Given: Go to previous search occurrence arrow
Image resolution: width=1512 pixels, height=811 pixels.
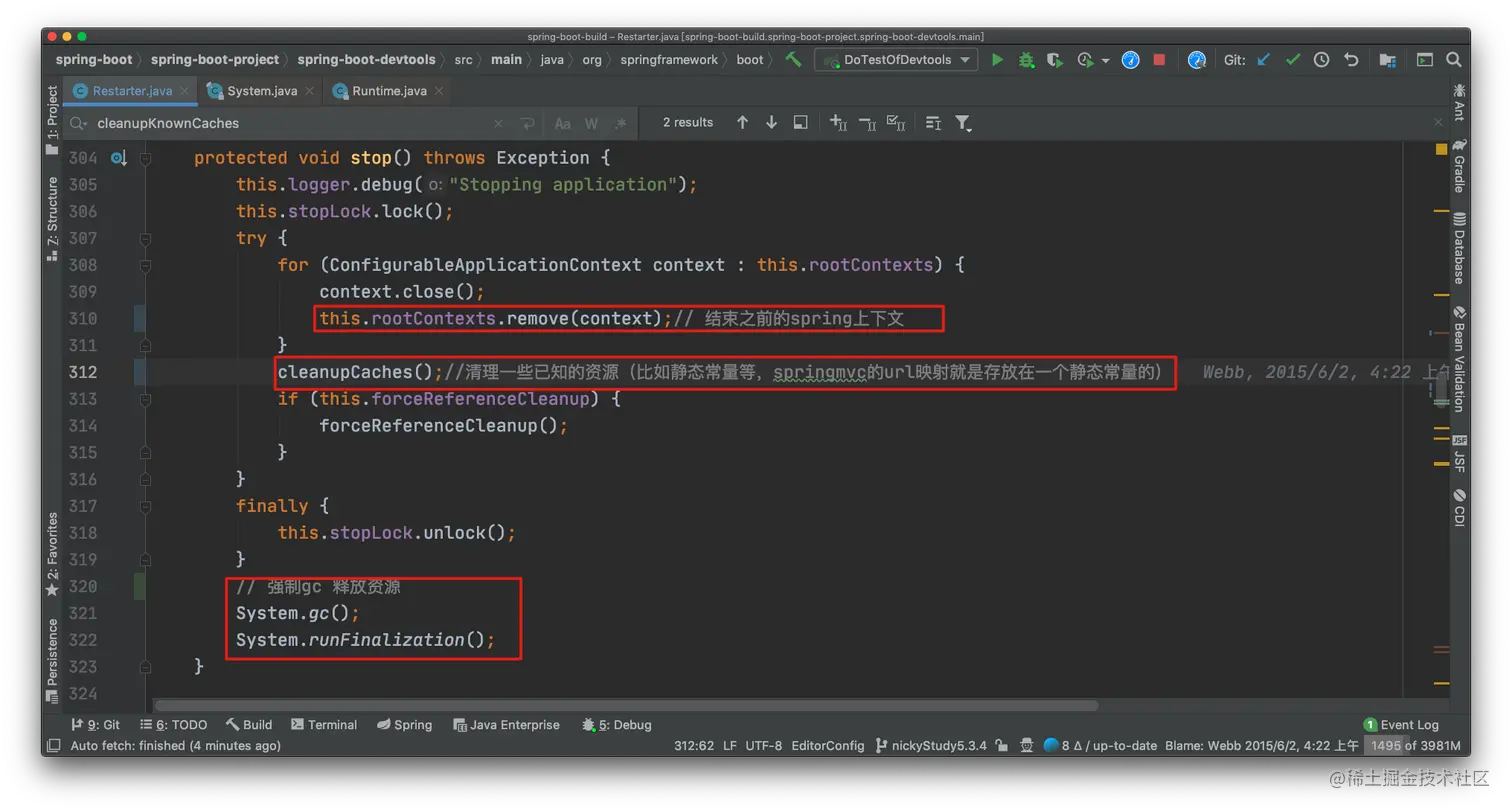Looking at the screenshot, I should click(x=742, y=122).
